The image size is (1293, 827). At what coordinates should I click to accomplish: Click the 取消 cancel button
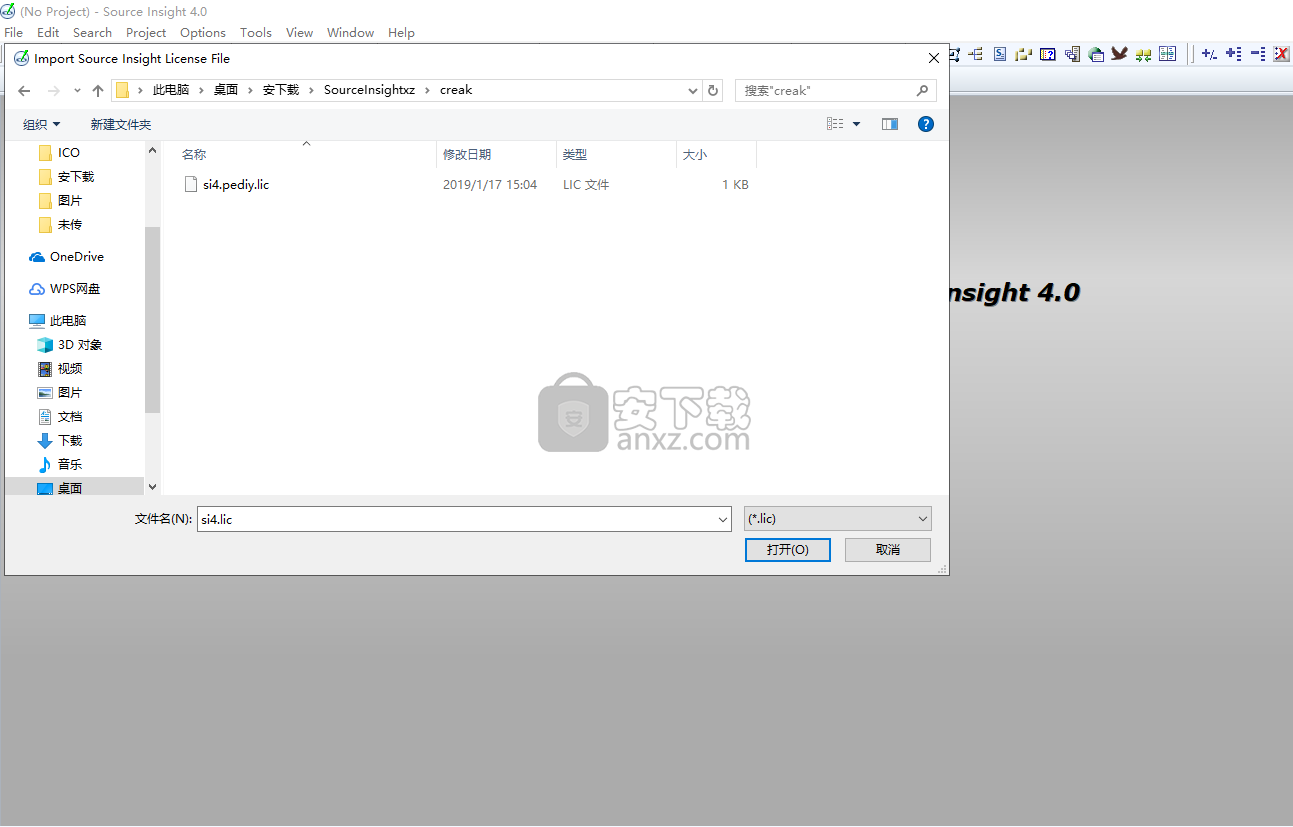(888, 549)
